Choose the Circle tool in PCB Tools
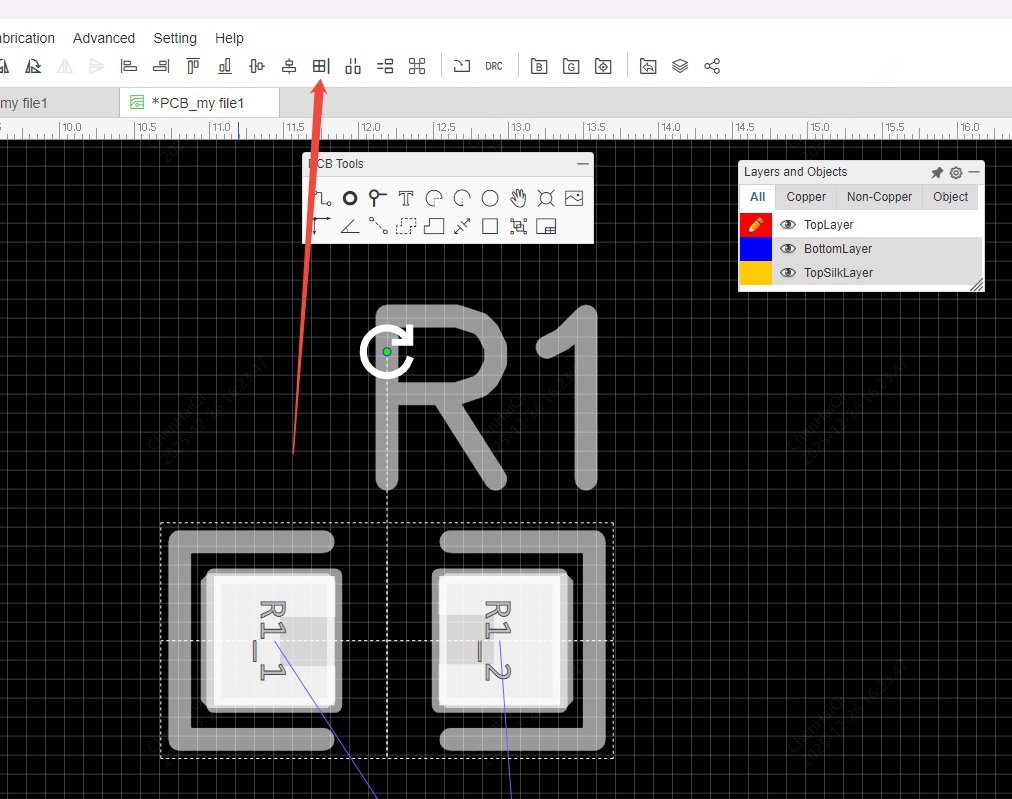This screenshot has height=799, width=1012. click(x=490, y=198)
